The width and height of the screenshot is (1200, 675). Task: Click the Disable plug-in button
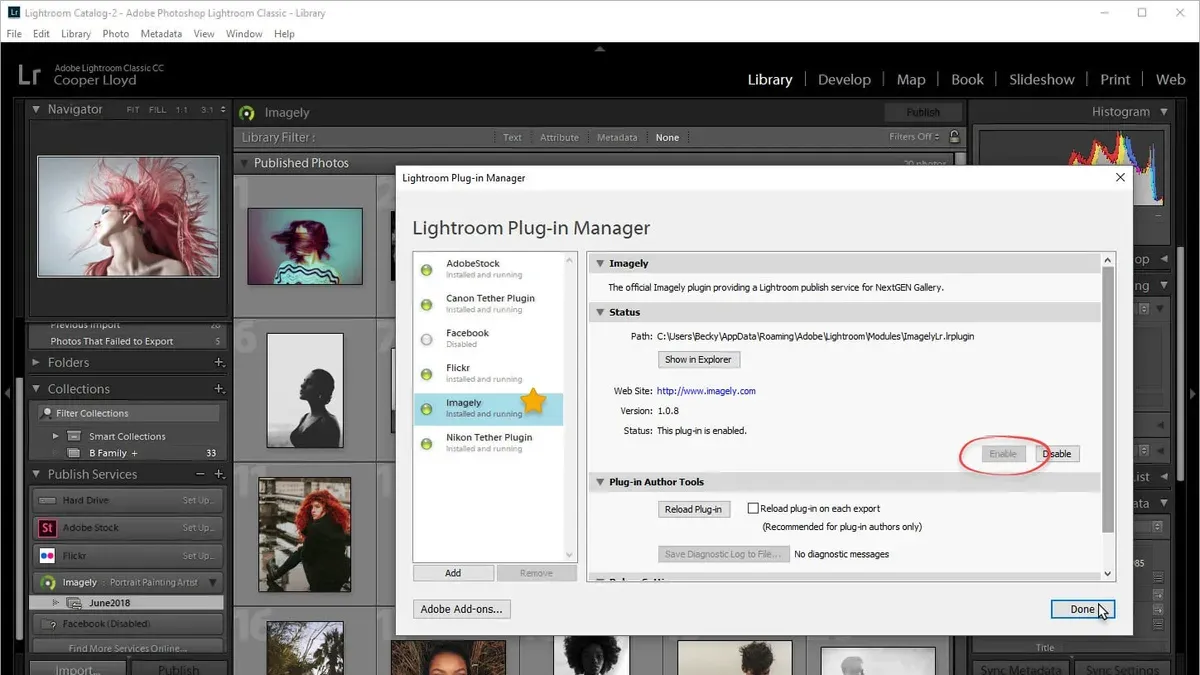(1057, 454)
